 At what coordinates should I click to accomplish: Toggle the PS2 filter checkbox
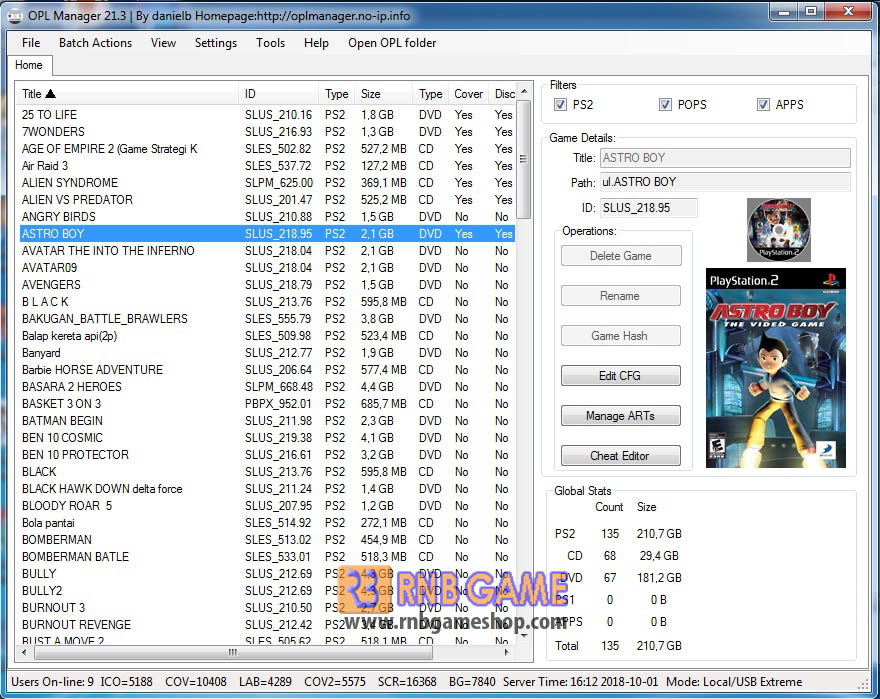click(560, 104)
